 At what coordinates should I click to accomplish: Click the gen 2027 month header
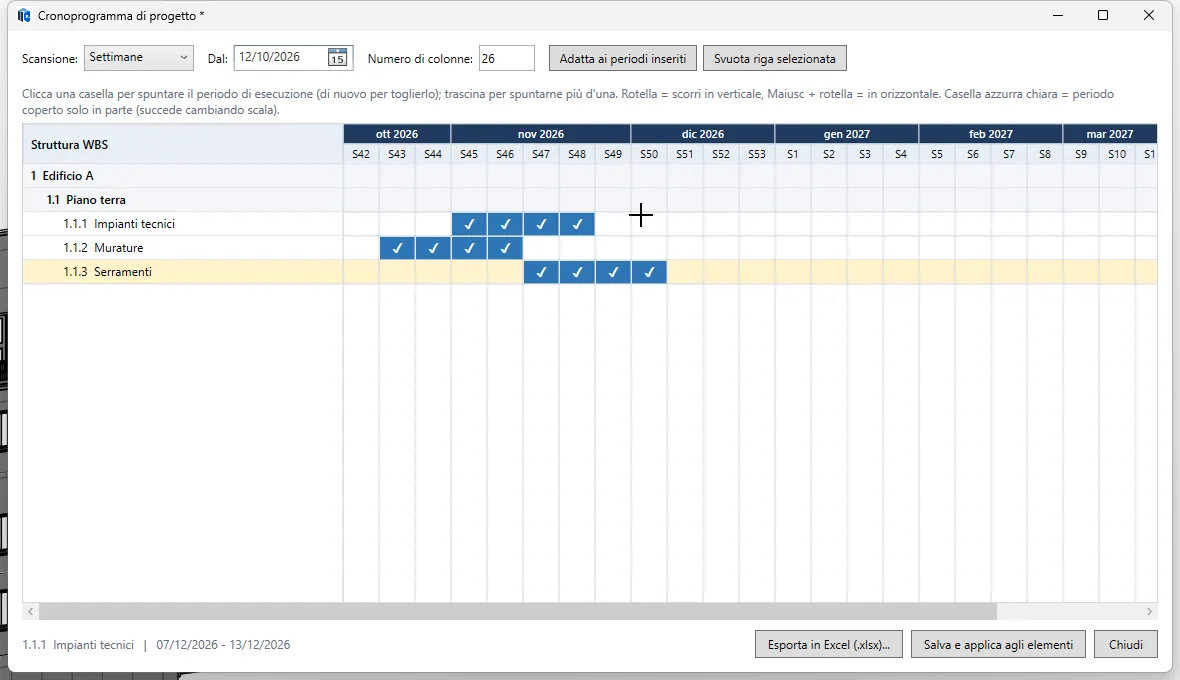[x=847, y=134]
